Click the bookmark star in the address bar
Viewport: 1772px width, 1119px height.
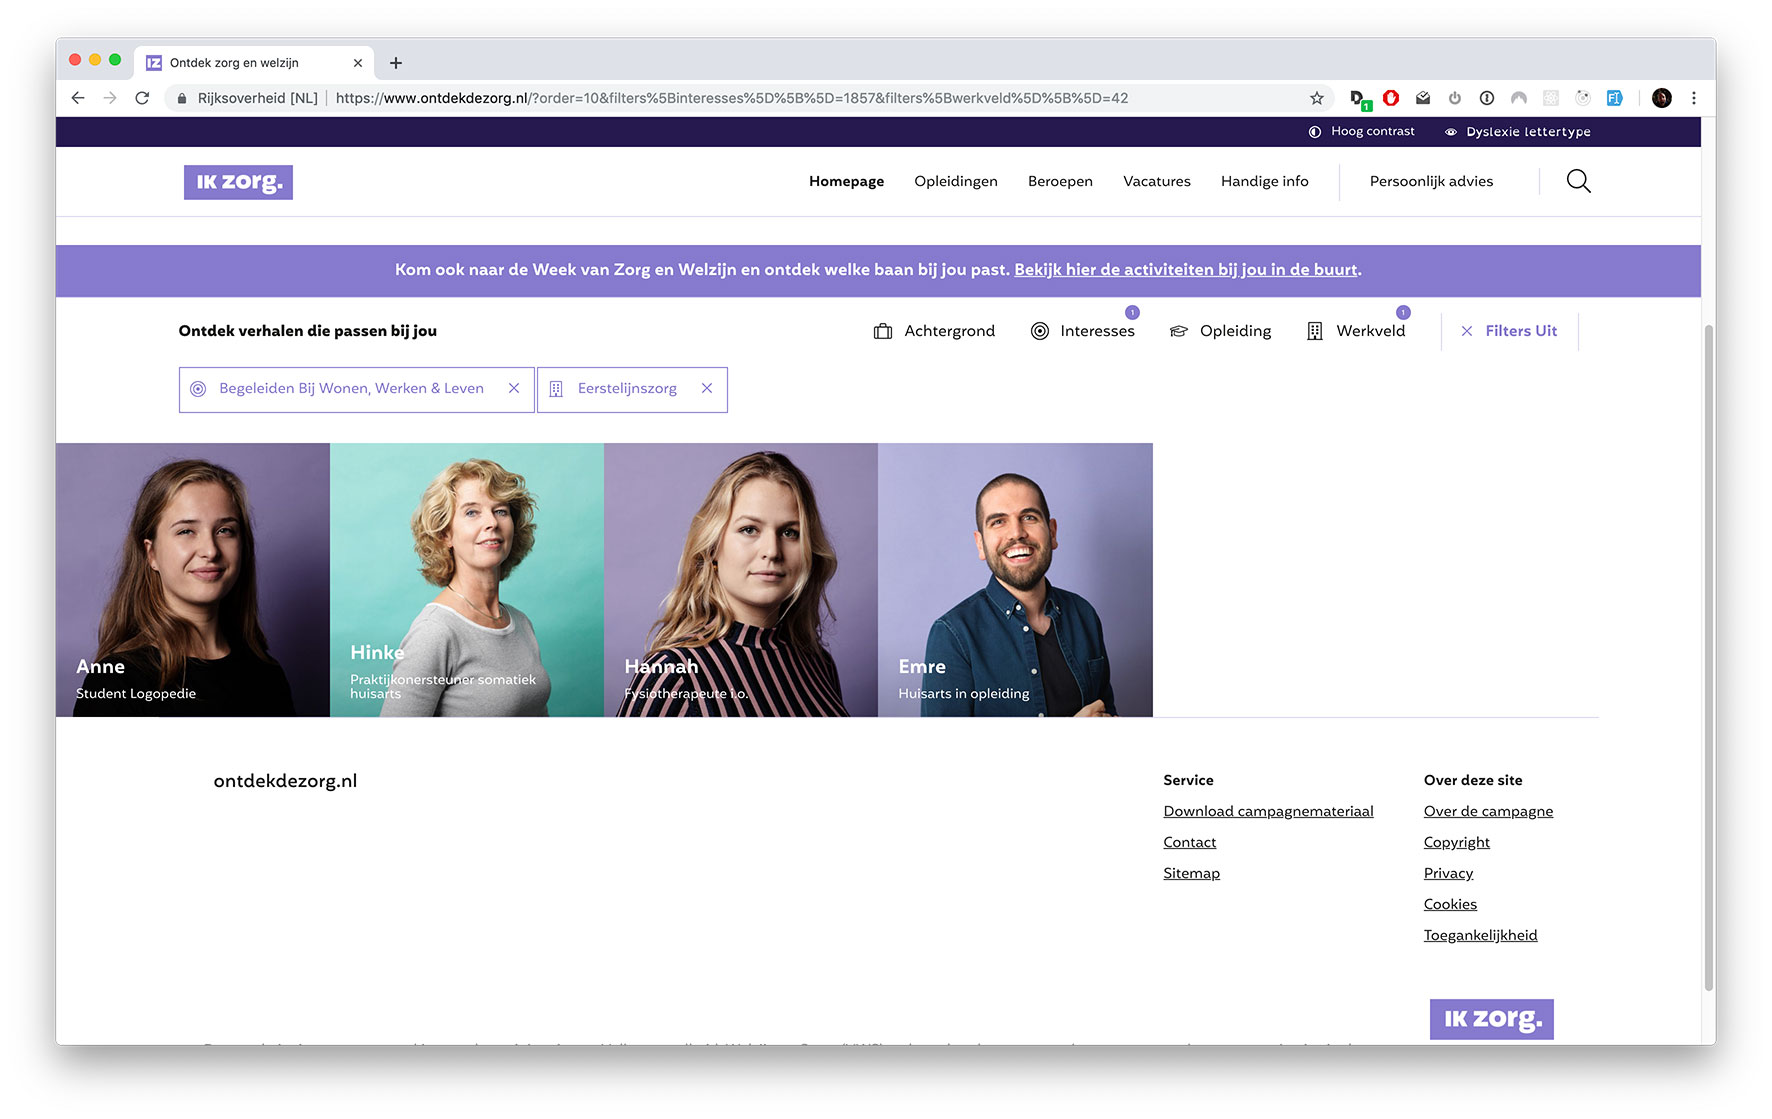pyautogui.click(x=1317, y=98)
